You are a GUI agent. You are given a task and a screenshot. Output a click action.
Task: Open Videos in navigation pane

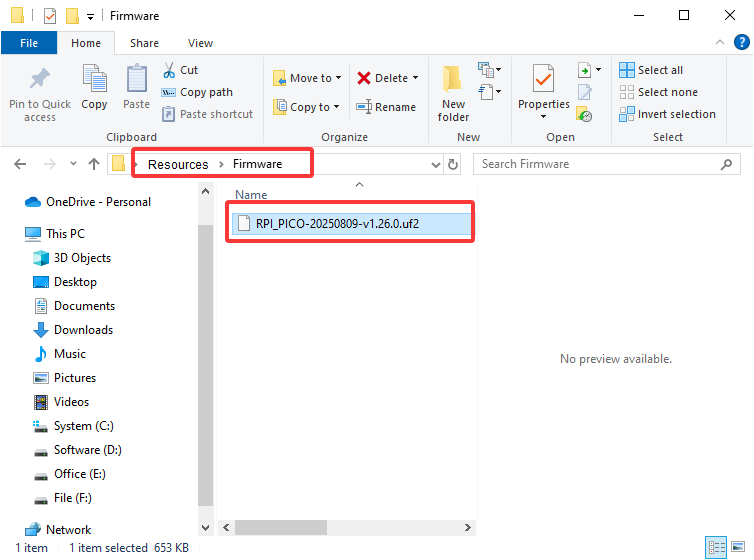coord(61,402)
